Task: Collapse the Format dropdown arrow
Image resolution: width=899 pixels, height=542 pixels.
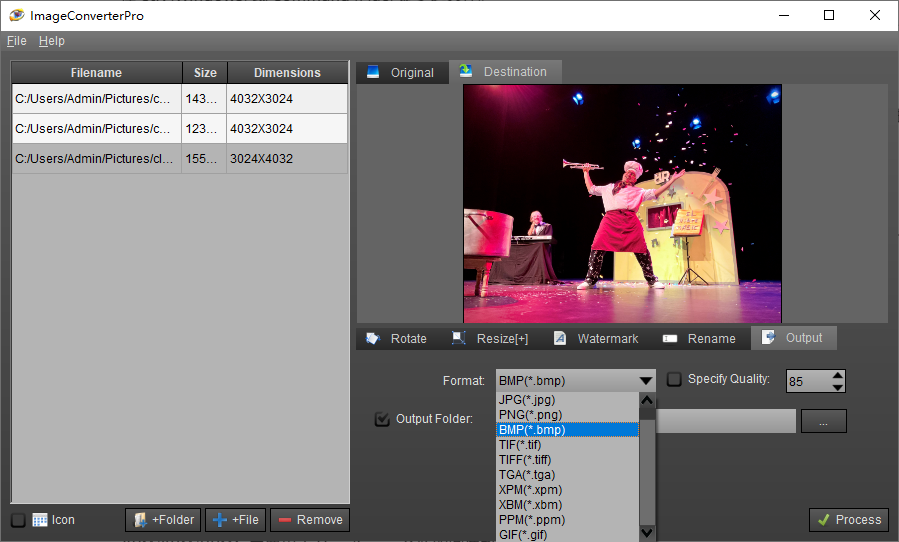Action: pos(644,381)
